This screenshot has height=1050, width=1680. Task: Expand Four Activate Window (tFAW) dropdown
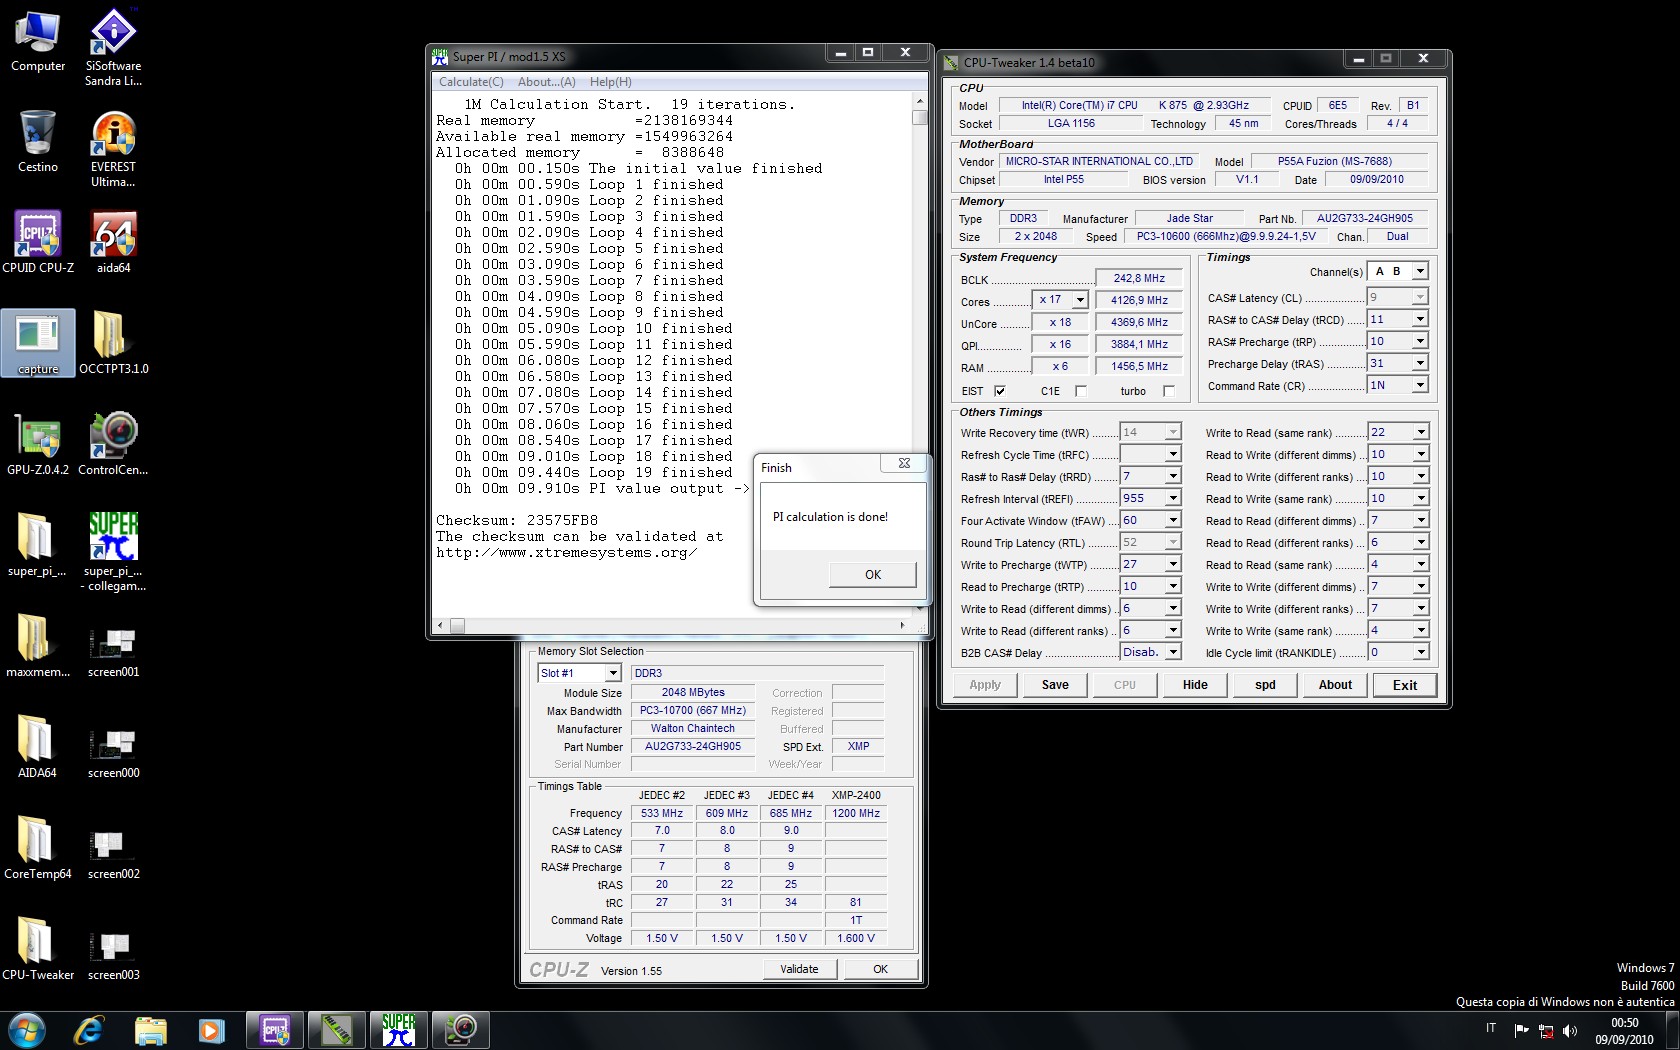1173,520
